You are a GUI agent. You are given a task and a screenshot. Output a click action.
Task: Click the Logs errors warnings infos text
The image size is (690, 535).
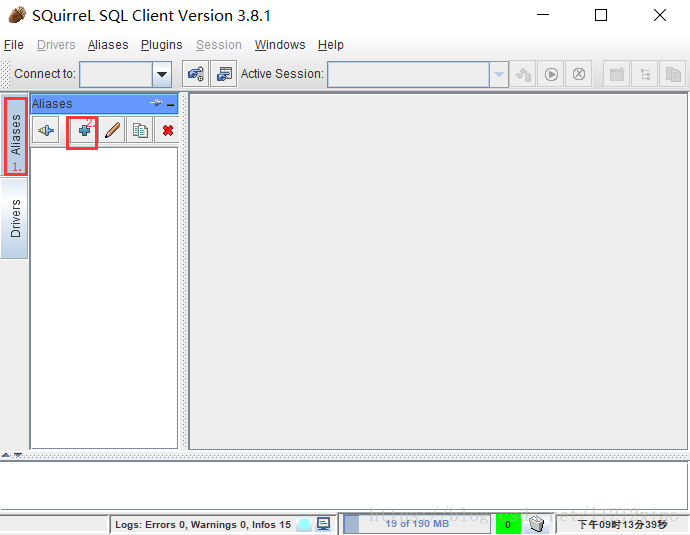203,524
